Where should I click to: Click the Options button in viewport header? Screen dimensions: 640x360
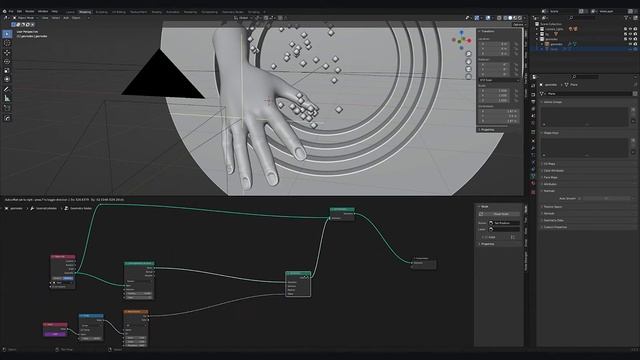[518, 24]
